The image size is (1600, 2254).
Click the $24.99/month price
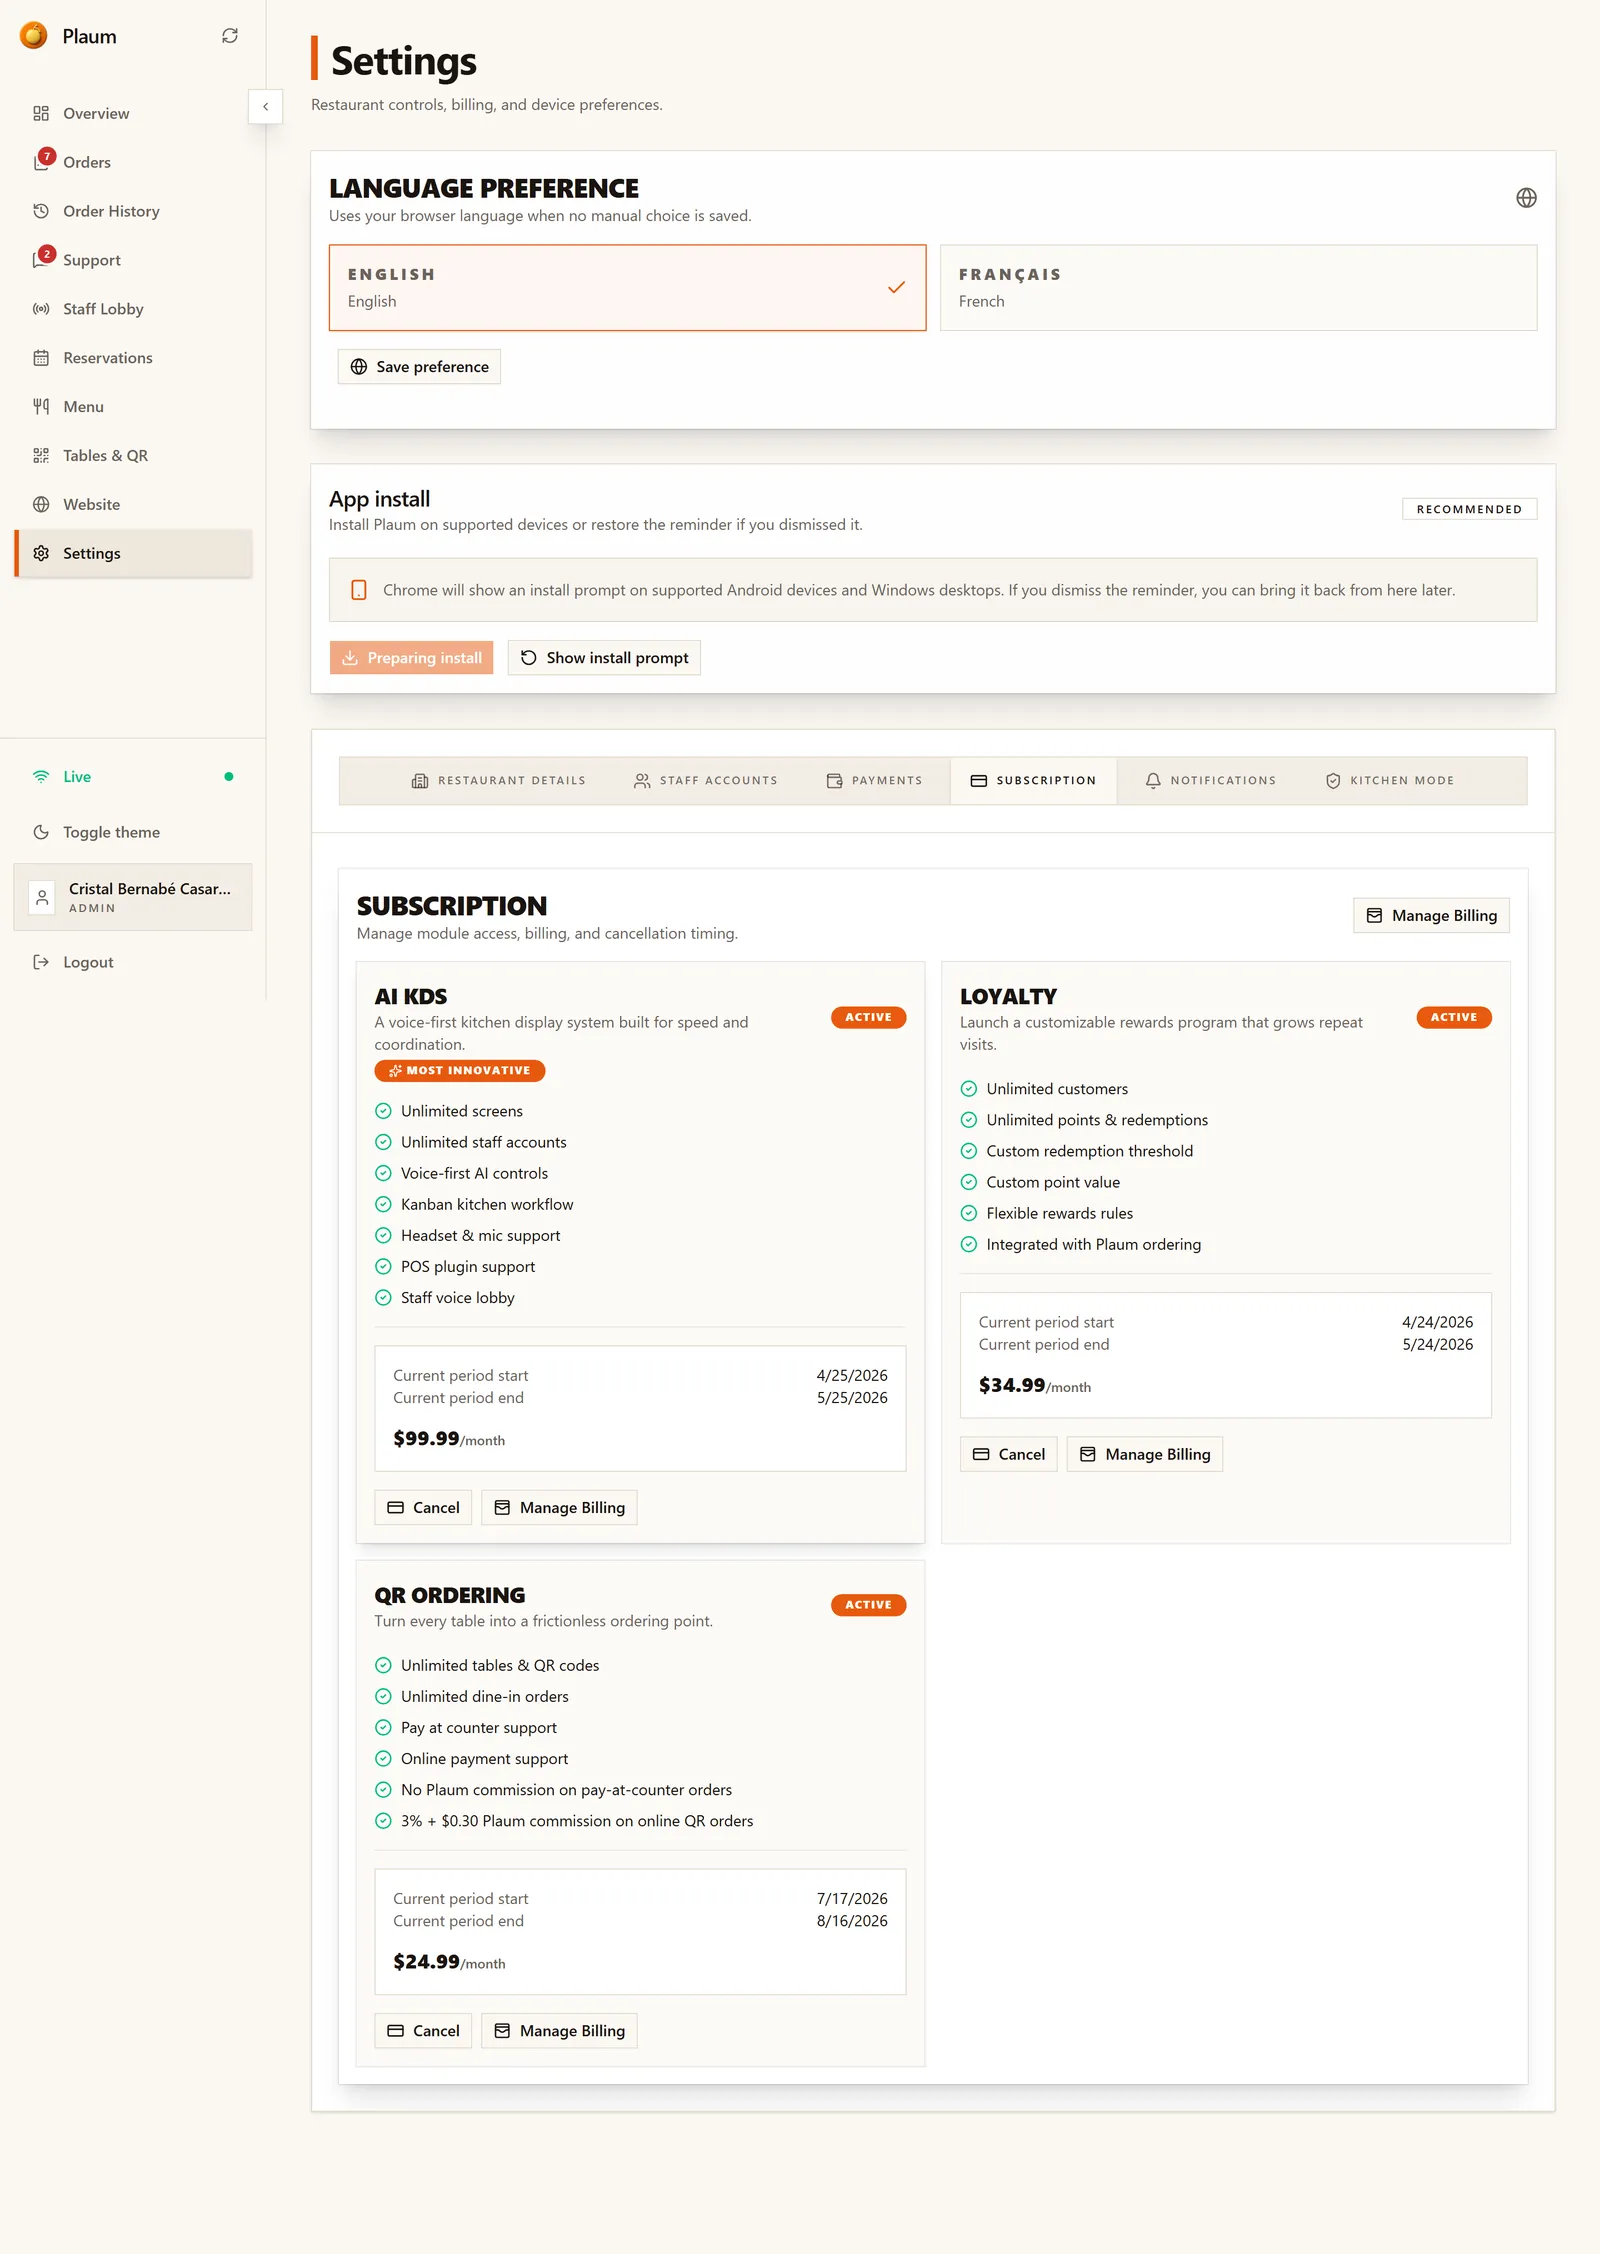coord(449,1962)
